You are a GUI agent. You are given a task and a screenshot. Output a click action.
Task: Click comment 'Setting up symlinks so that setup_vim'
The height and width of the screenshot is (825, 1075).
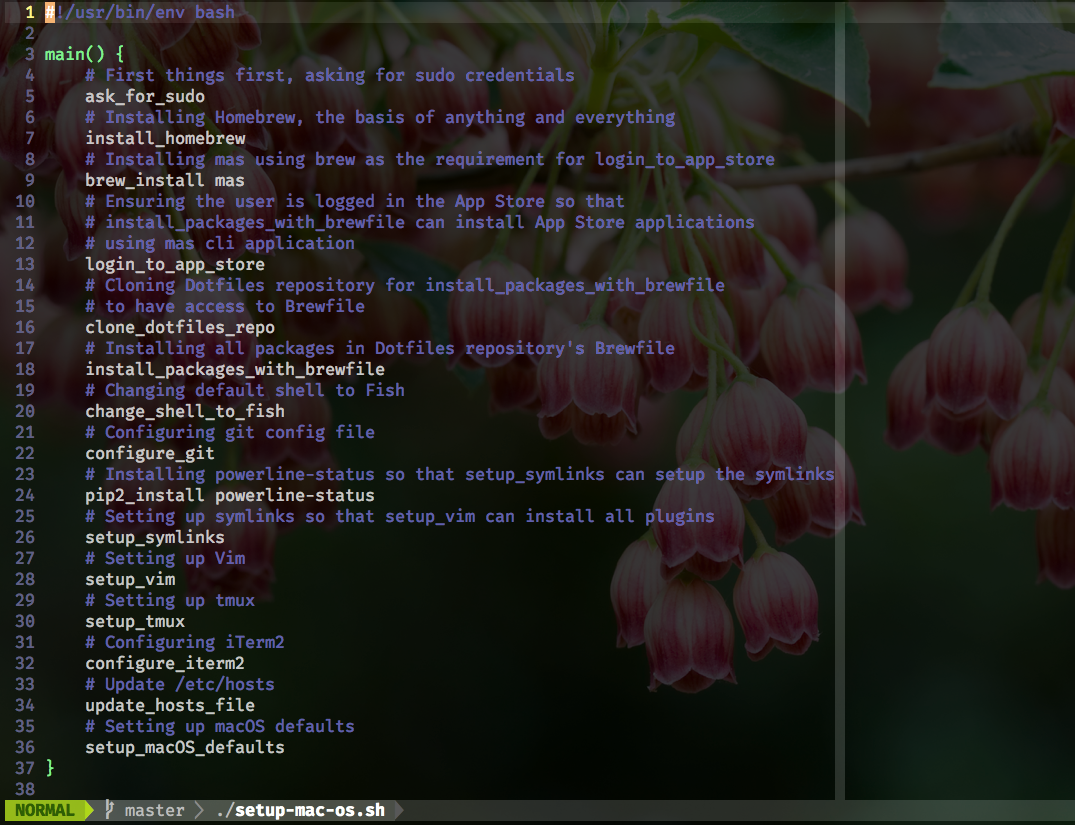[x=400, y=516]
